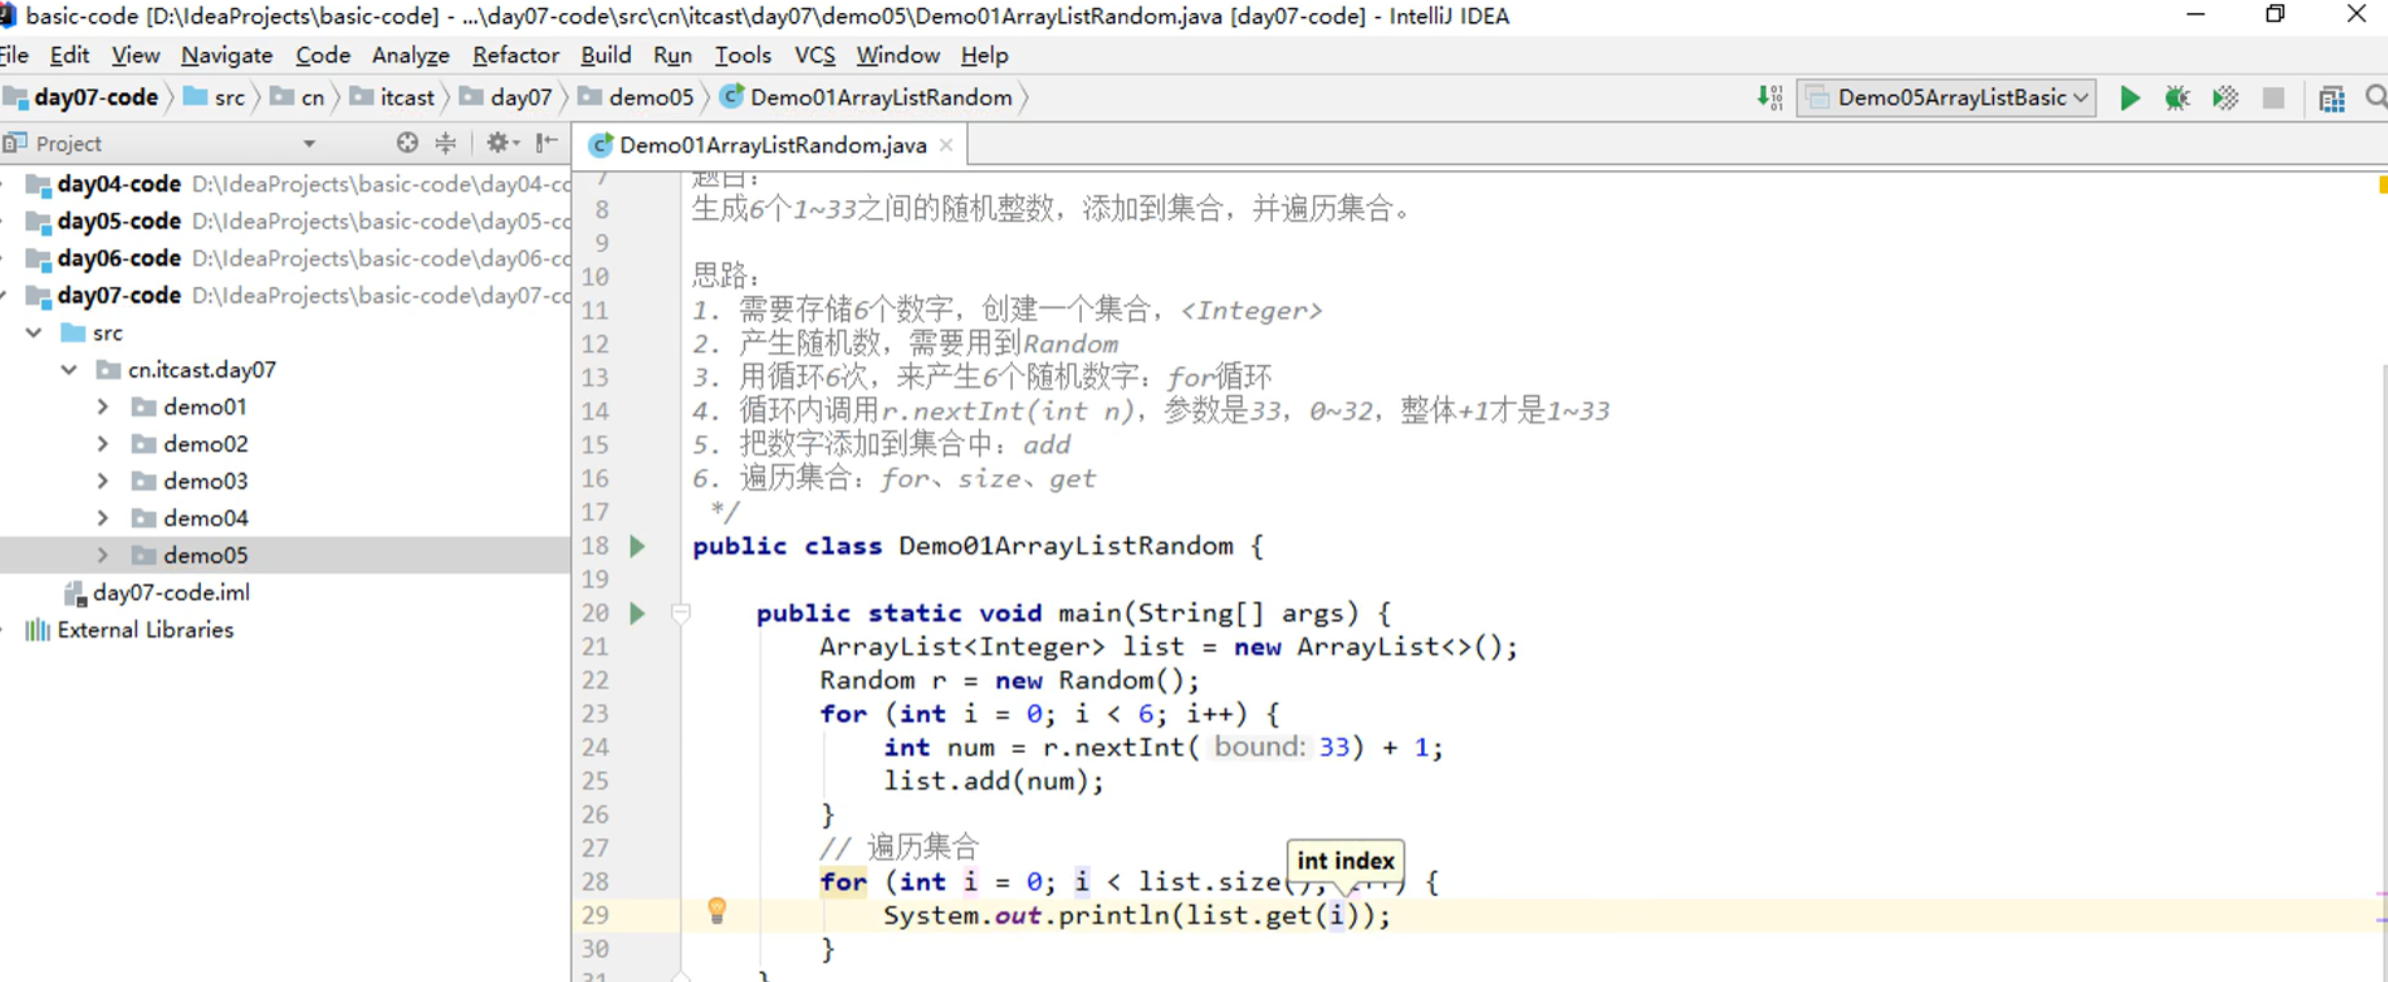Click the Collapse All icon in Project panel
The height and width of the screenshot is (982, 2388).
point(446,143)
